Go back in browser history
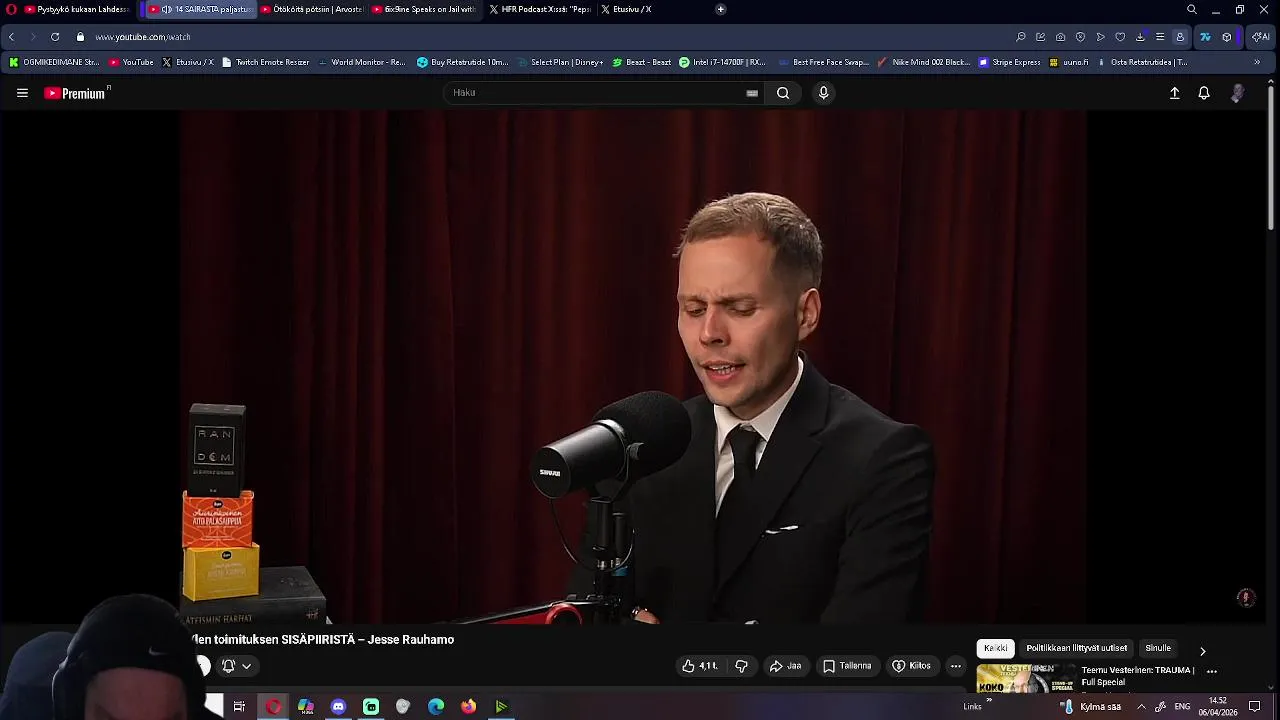 (11, 37)
